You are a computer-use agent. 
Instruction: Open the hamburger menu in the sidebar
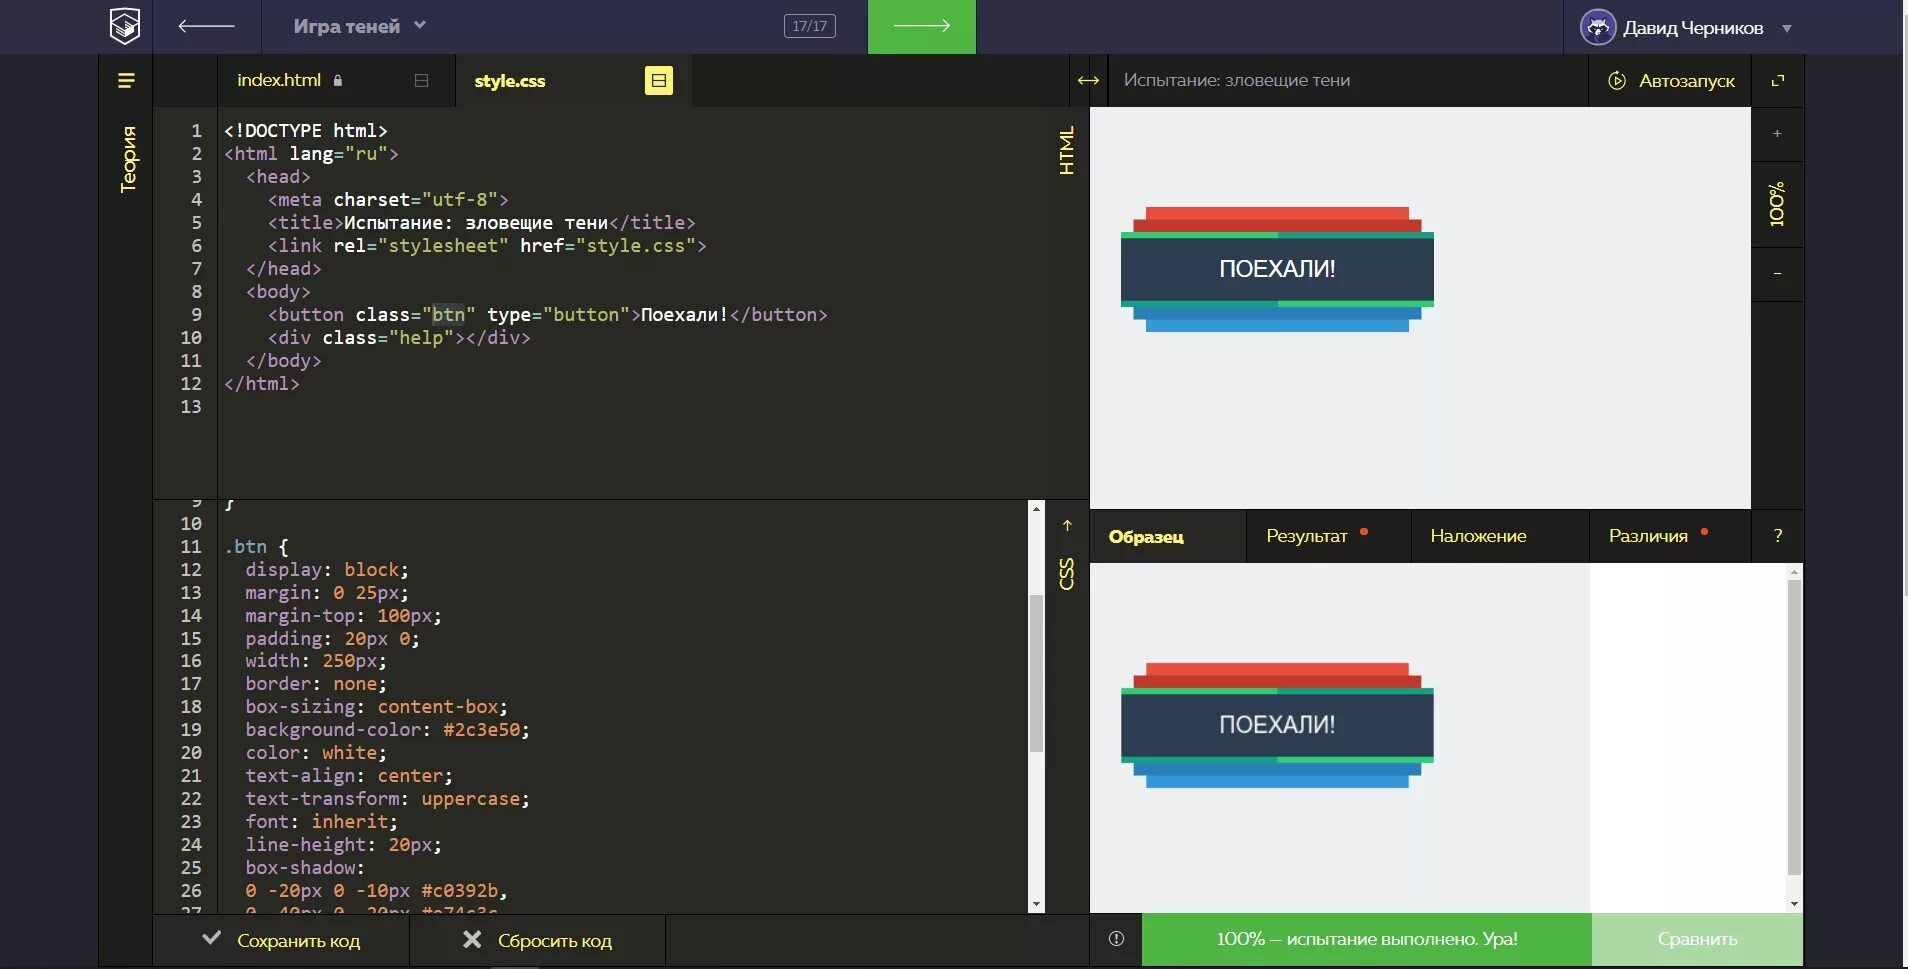tap(126, 80)
